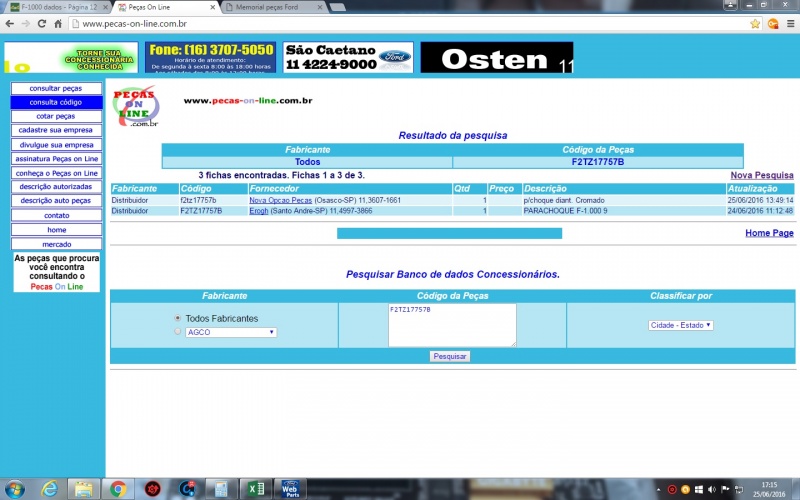Launch Internet Explorer from the taskbar
Screen dimensions: 800x500
(49, 489)
